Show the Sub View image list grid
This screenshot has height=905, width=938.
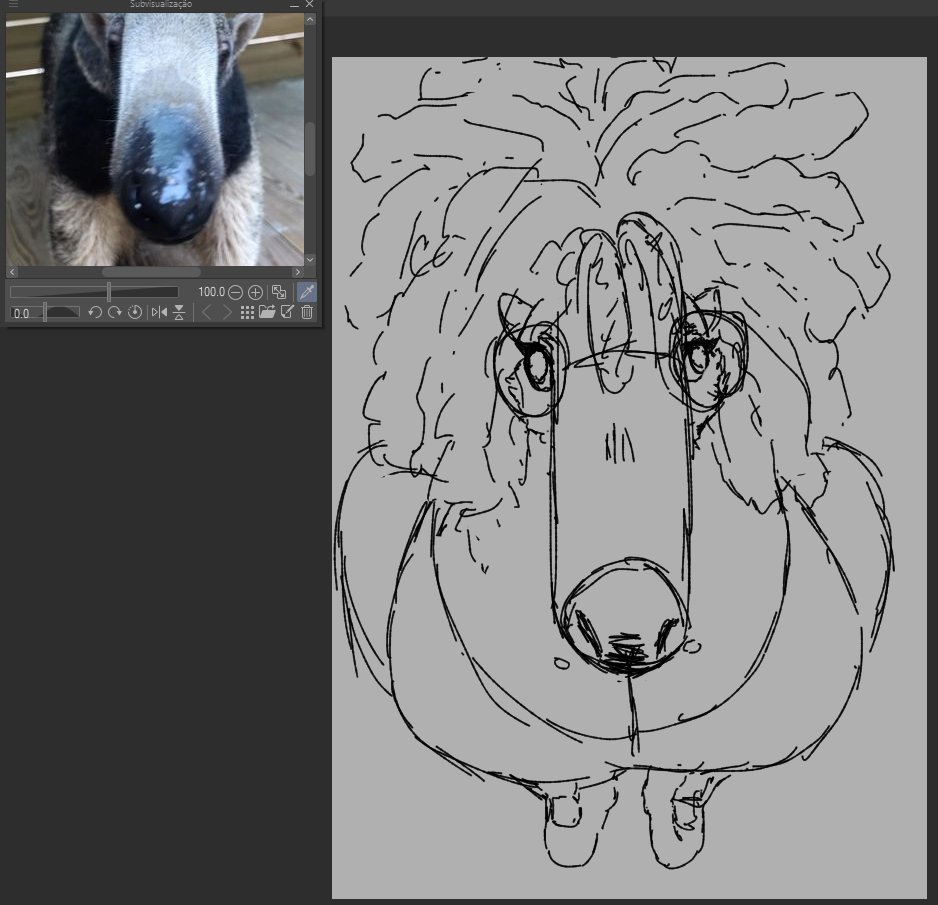247,312
